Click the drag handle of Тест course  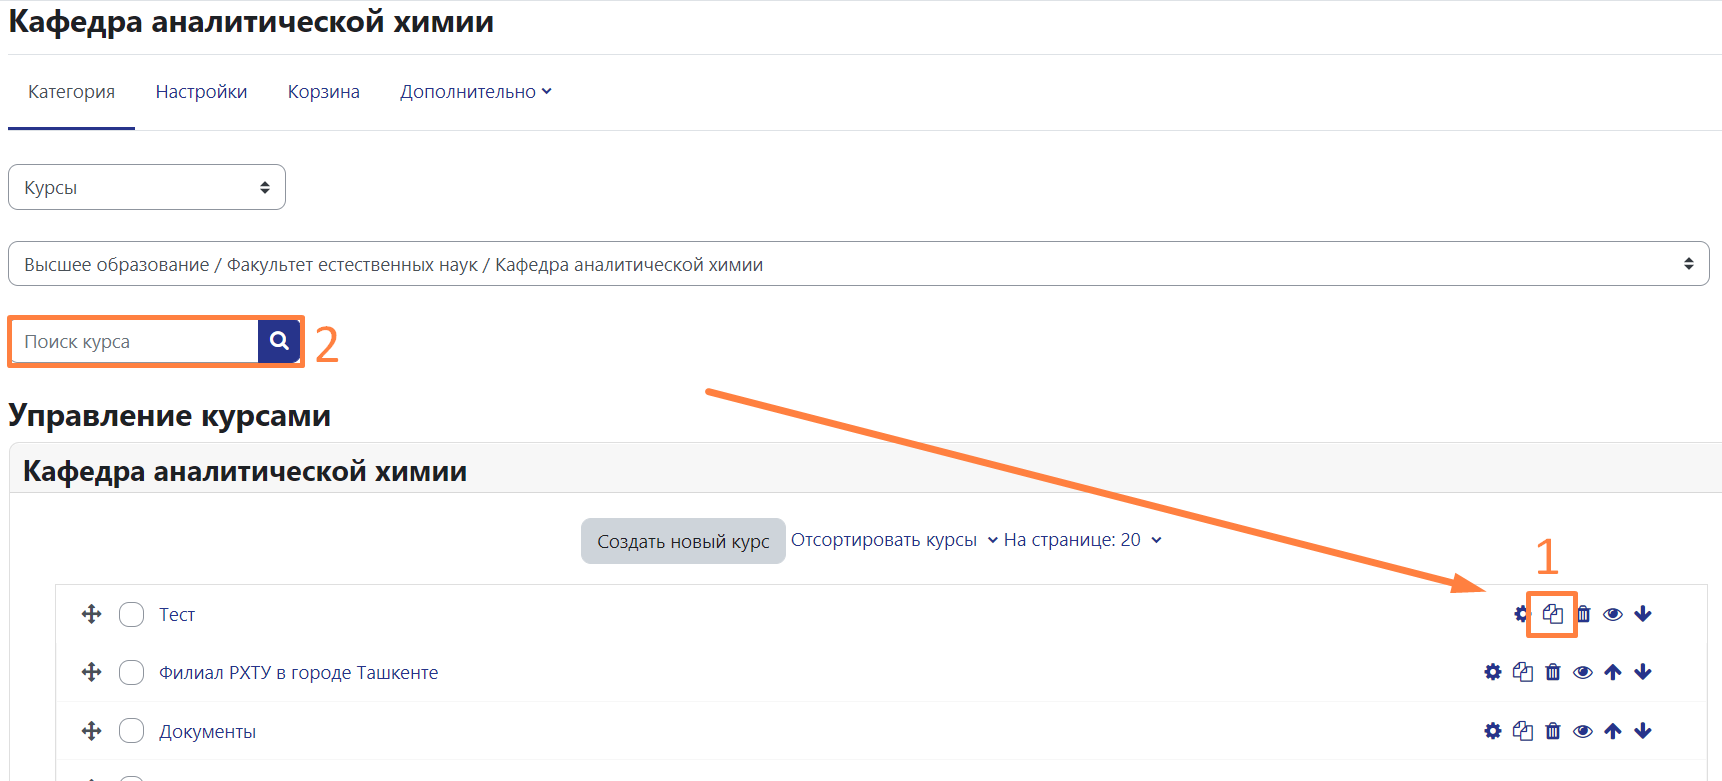tap(92, 614)
